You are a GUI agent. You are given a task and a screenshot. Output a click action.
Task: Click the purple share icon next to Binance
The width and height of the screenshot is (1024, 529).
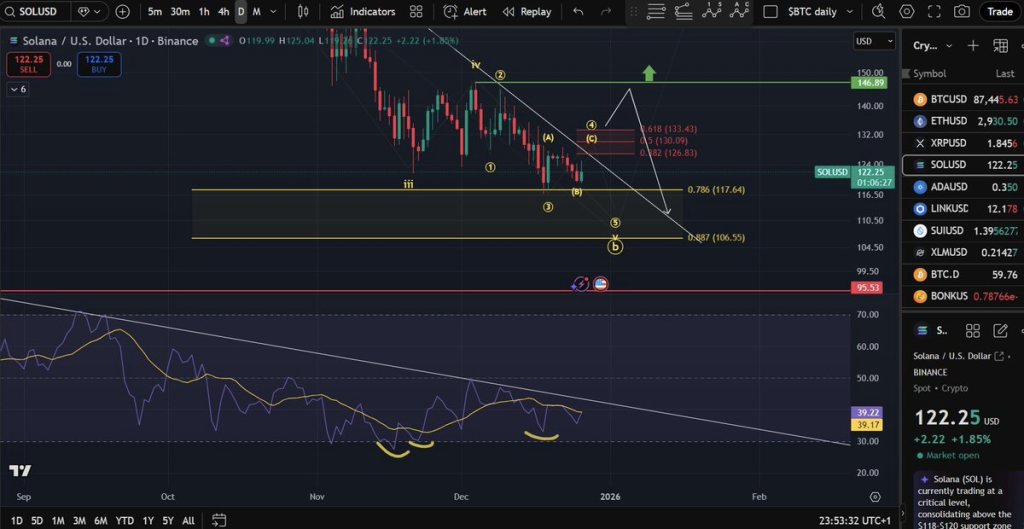coord(225,40)
